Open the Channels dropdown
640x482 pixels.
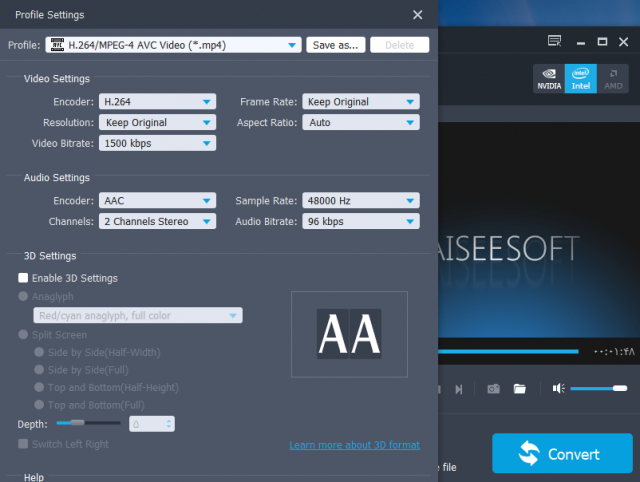[158, 221]
